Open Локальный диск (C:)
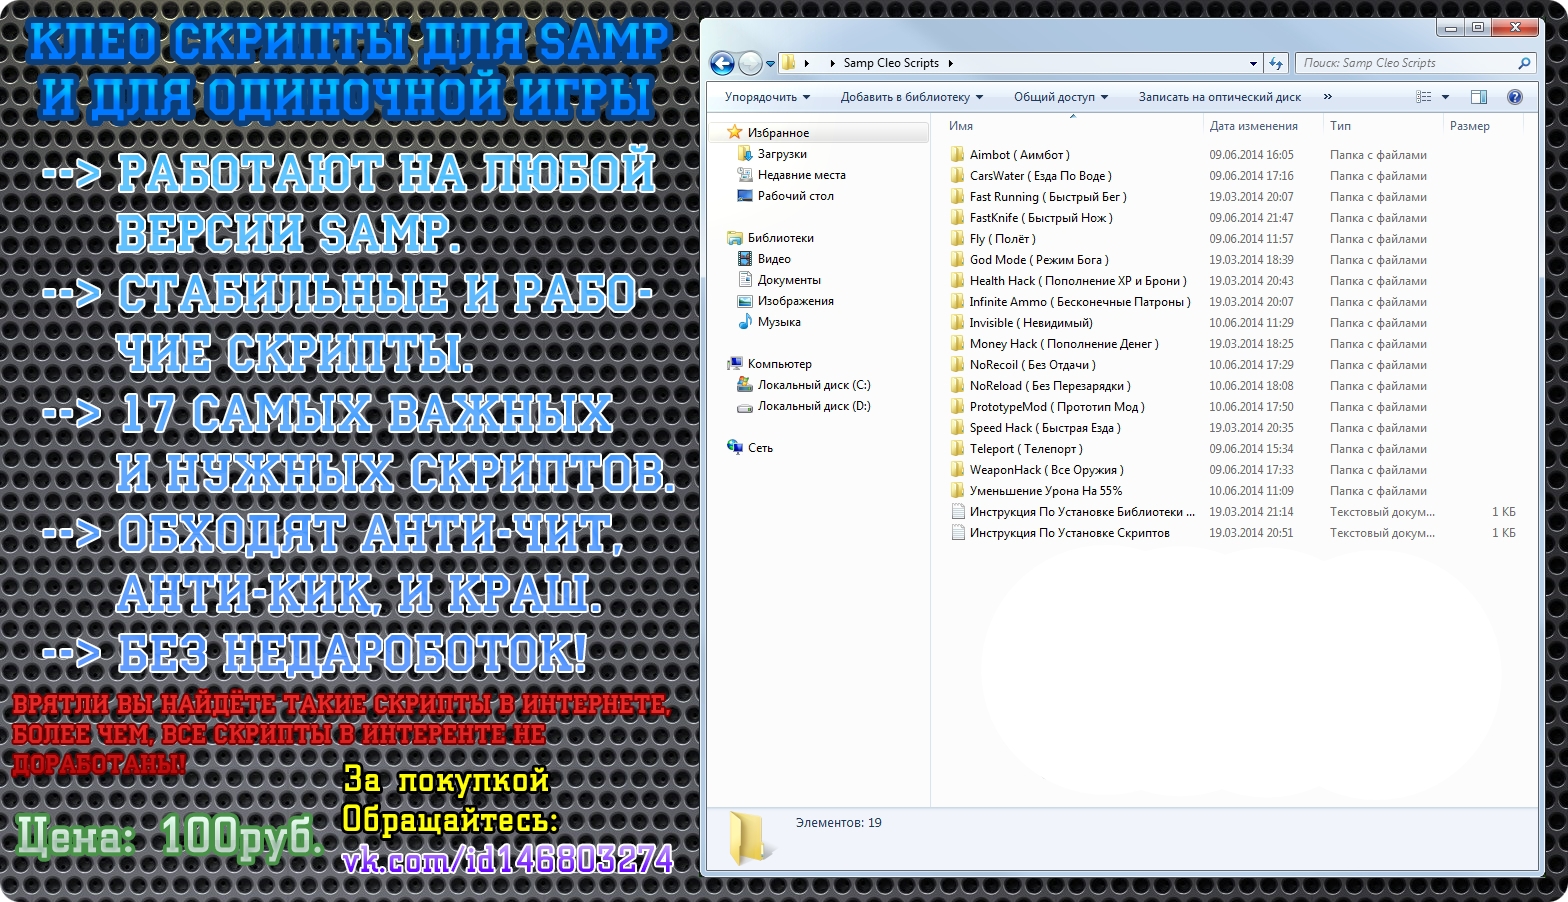The width and height of the screenshot is (1568, 902). 813,385
